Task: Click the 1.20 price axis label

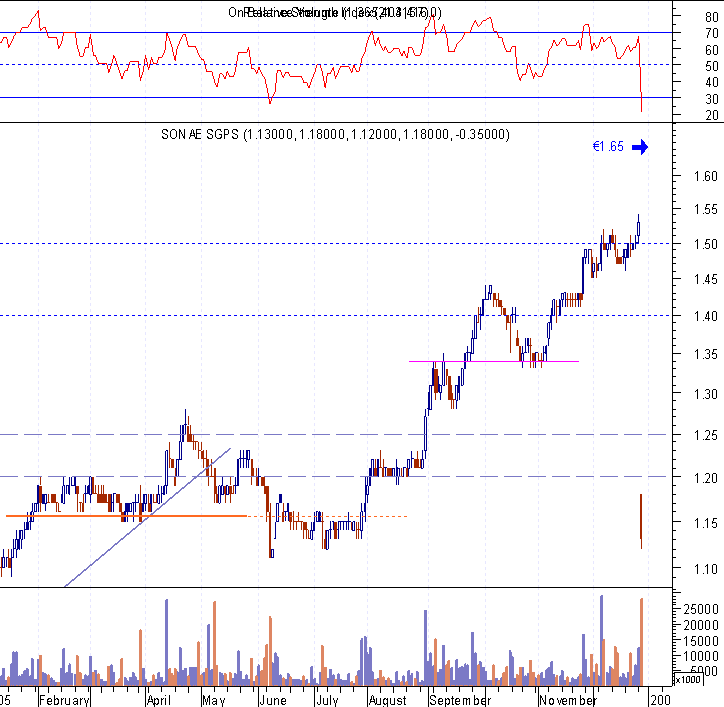Action: point(706,477)
